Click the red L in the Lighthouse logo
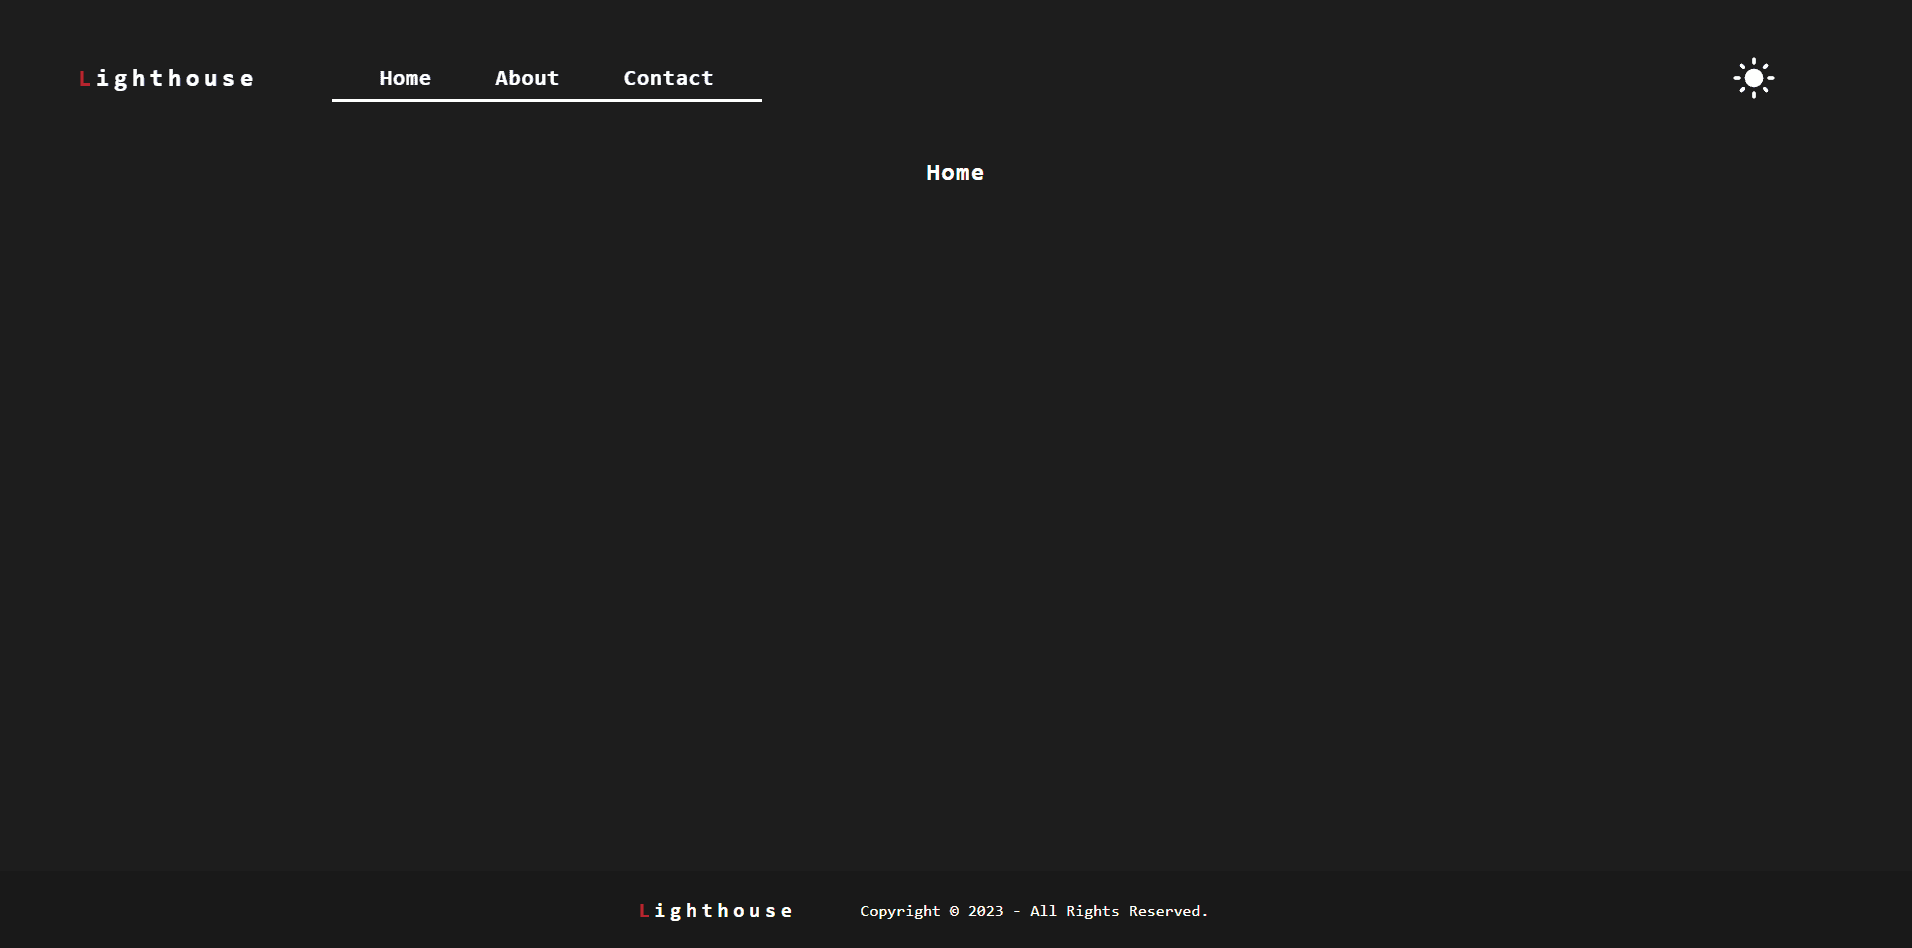1912x948 pixels. click(x=84, y=79)
